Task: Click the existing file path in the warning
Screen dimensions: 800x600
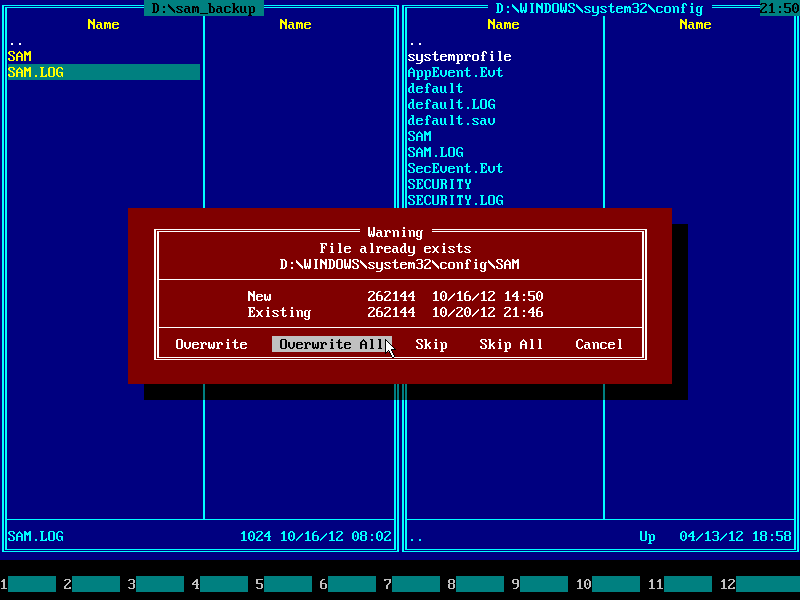Action: coord(399,264)
